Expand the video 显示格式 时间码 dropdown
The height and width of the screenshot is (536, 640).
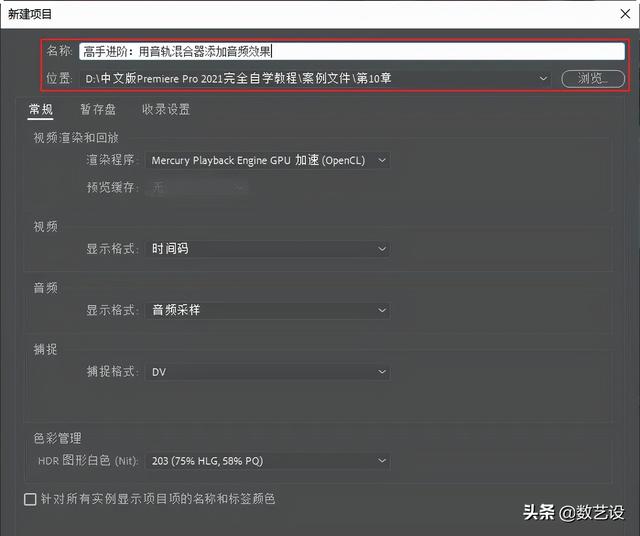265,249
